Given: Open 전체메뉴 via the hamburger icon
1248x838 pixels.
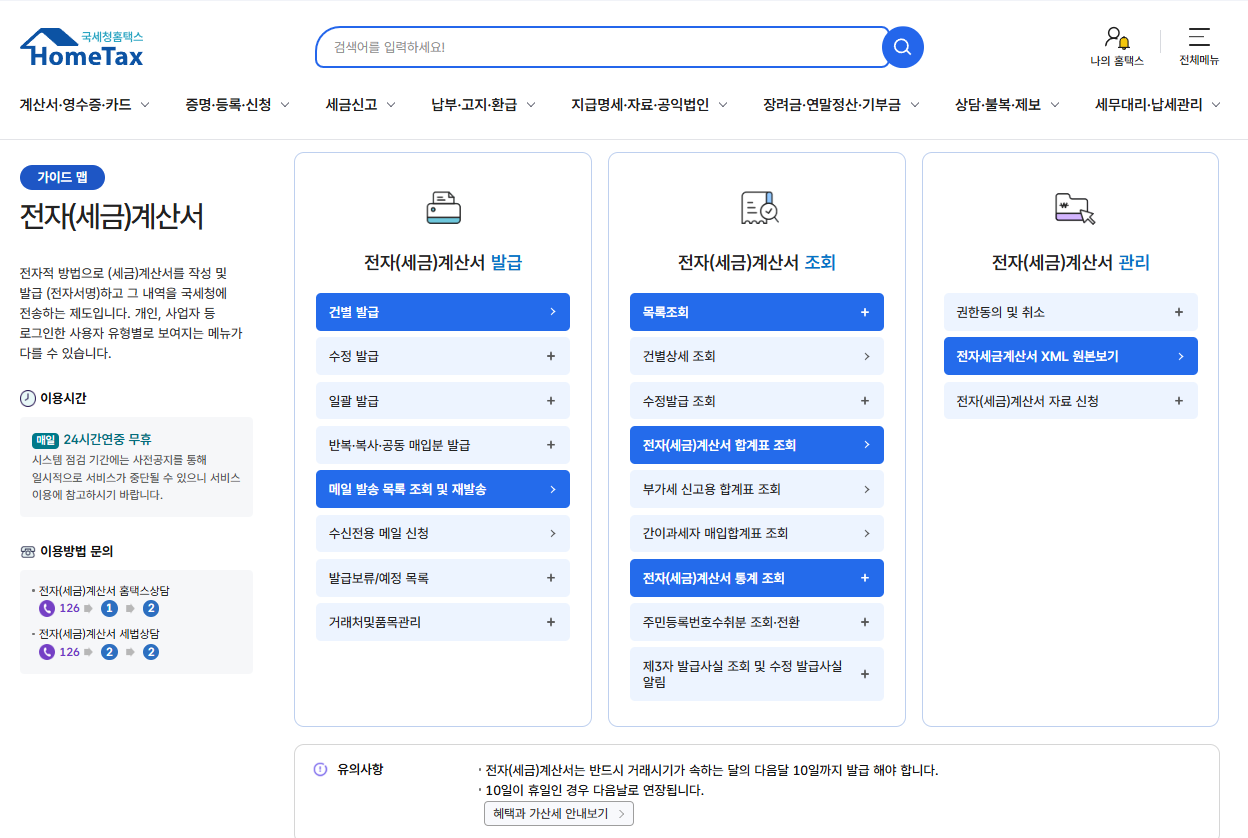Looking at the screenshot, I should click(1198, 46).
